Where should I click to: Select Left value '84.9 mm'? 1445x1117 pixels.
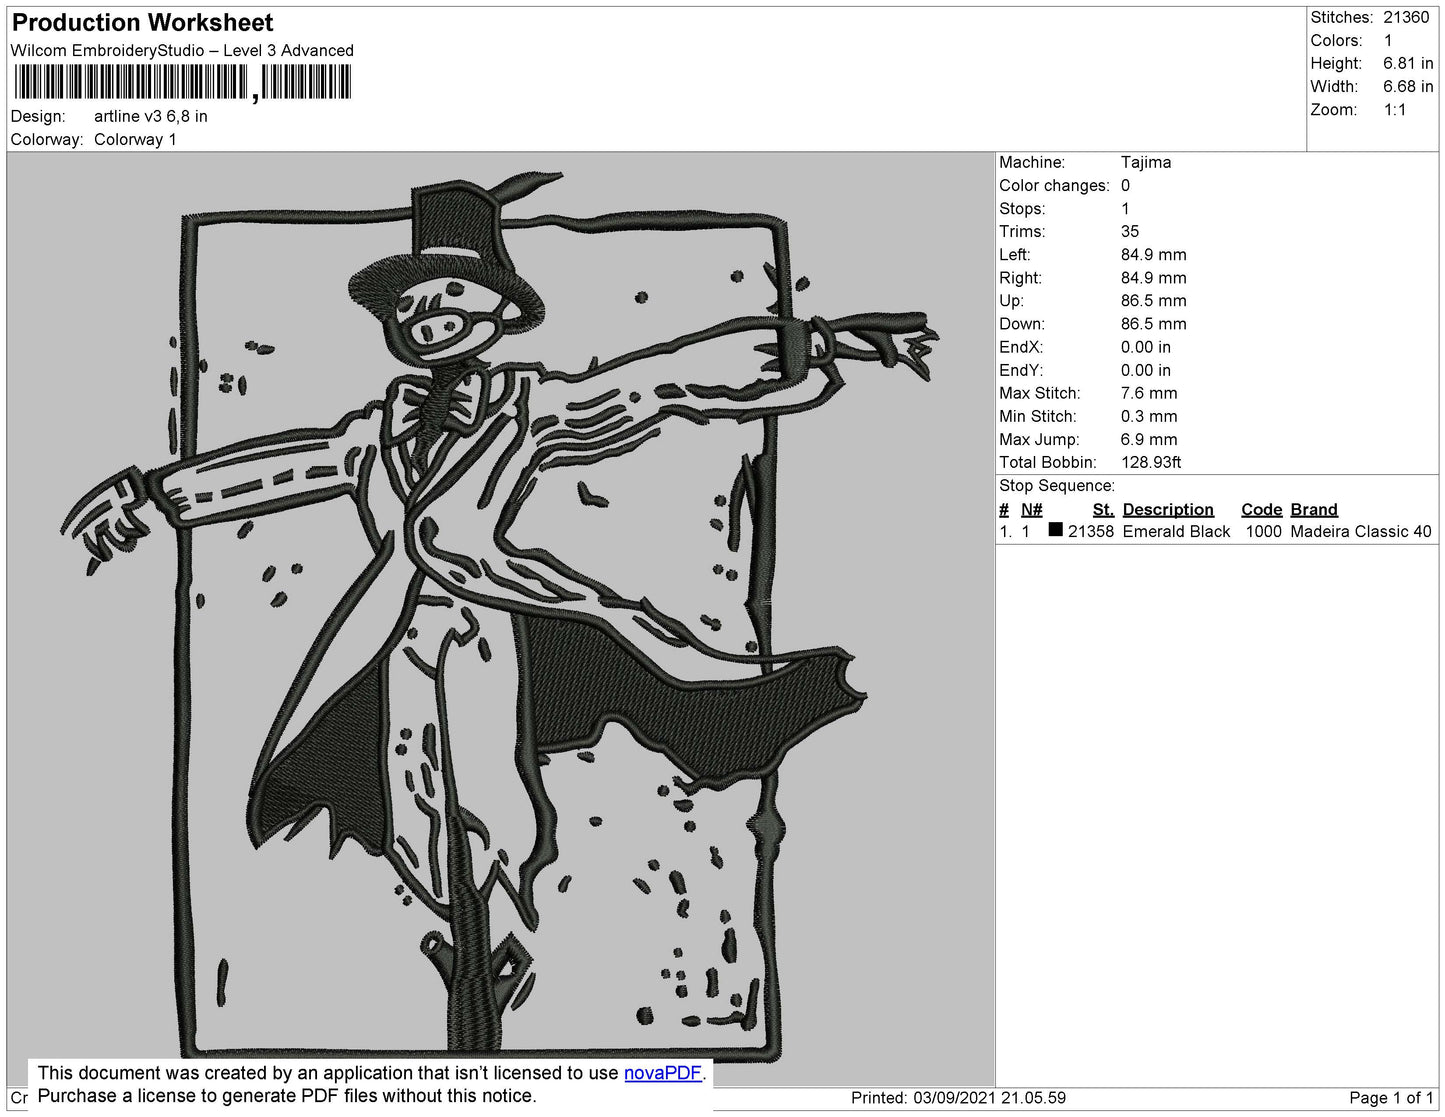click(1154, 254)
